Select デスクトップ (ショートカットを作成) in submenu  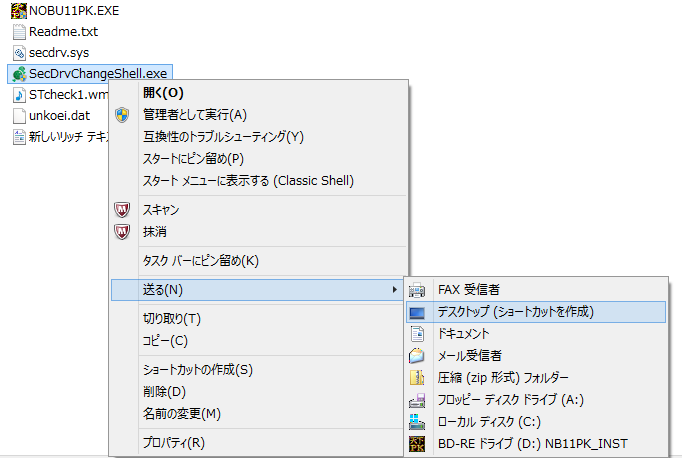point(515,312)
